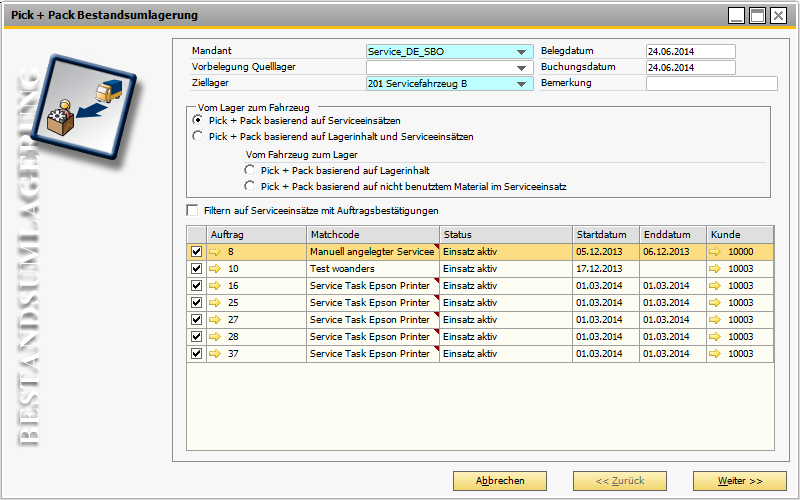This screenshot has width=800, height=500.
Task: Click the link arrow for order 8
Action: click(215, 252)
